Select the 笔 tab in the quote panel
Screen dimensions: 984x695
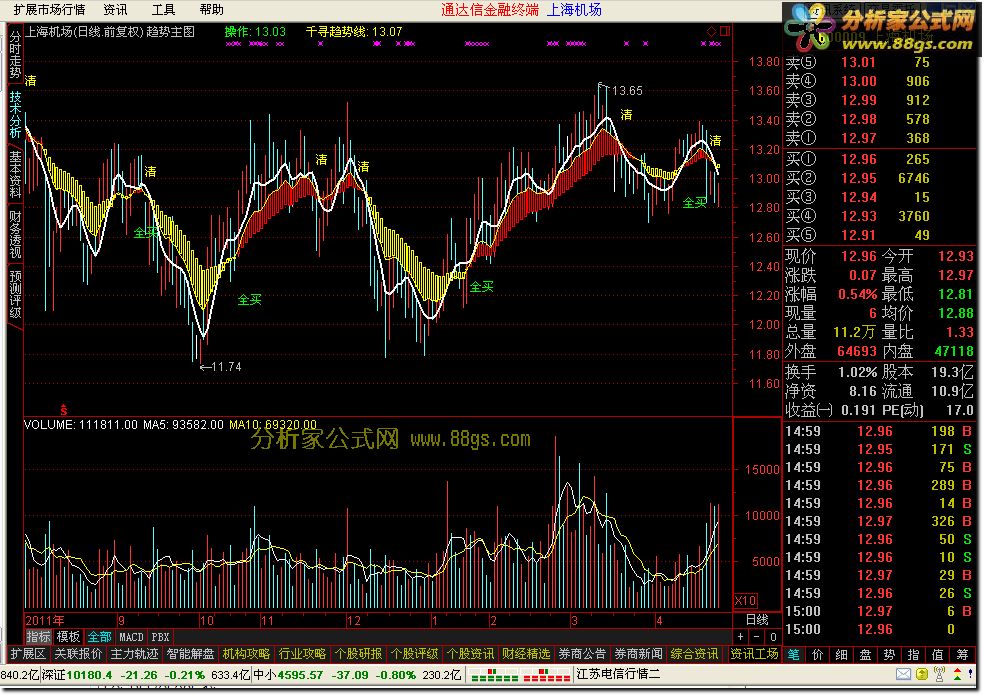[794, 654]
